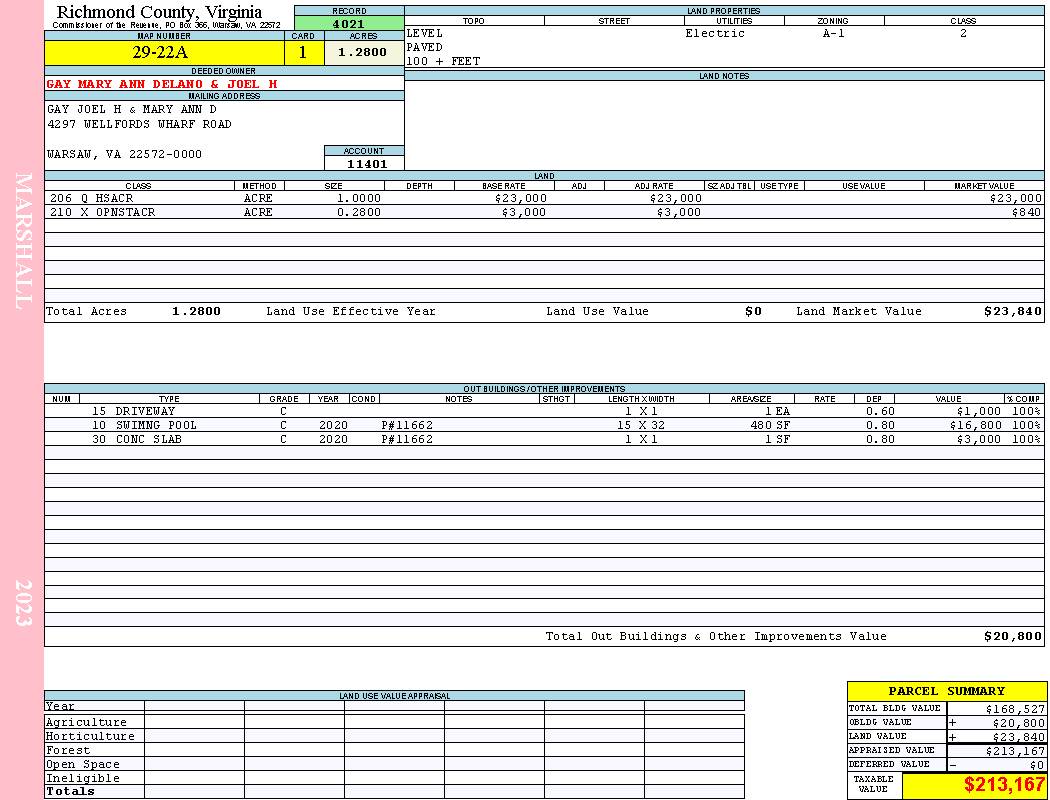Click Horticulture row label

[x=90, y=736]
